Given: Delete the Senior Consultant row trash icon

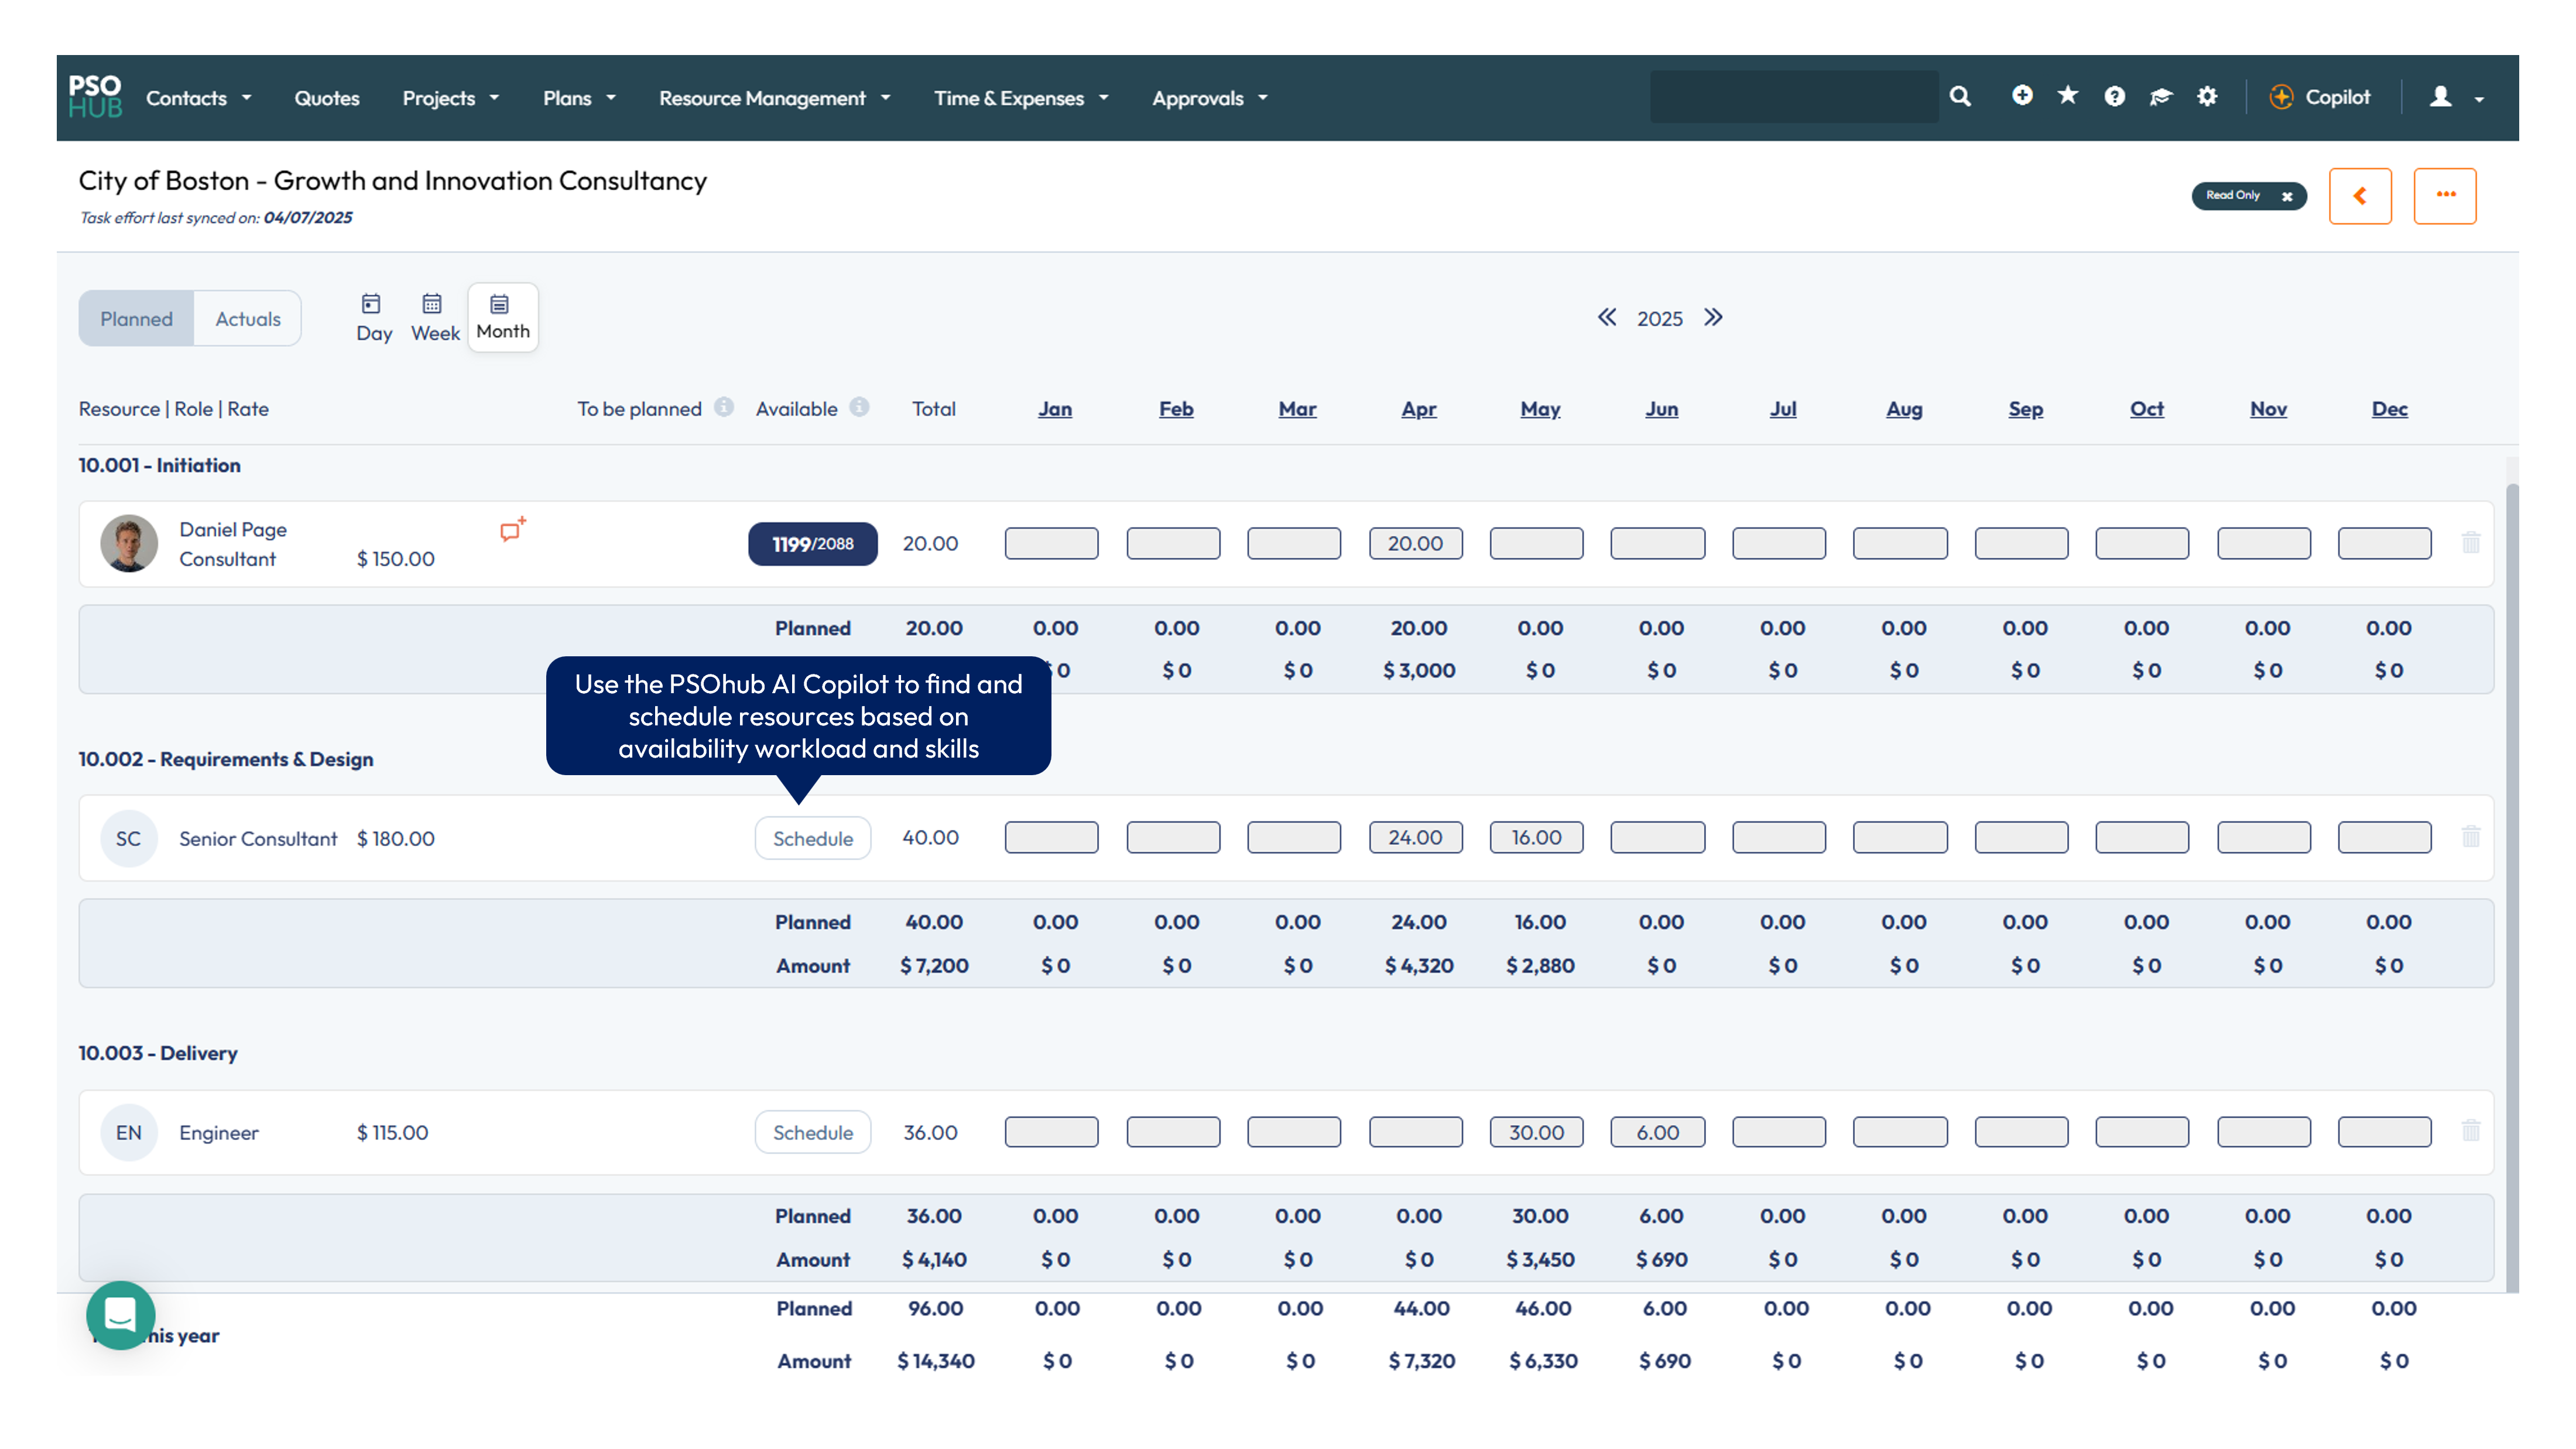Looking at the screenshot, I should click(2470, 837).
